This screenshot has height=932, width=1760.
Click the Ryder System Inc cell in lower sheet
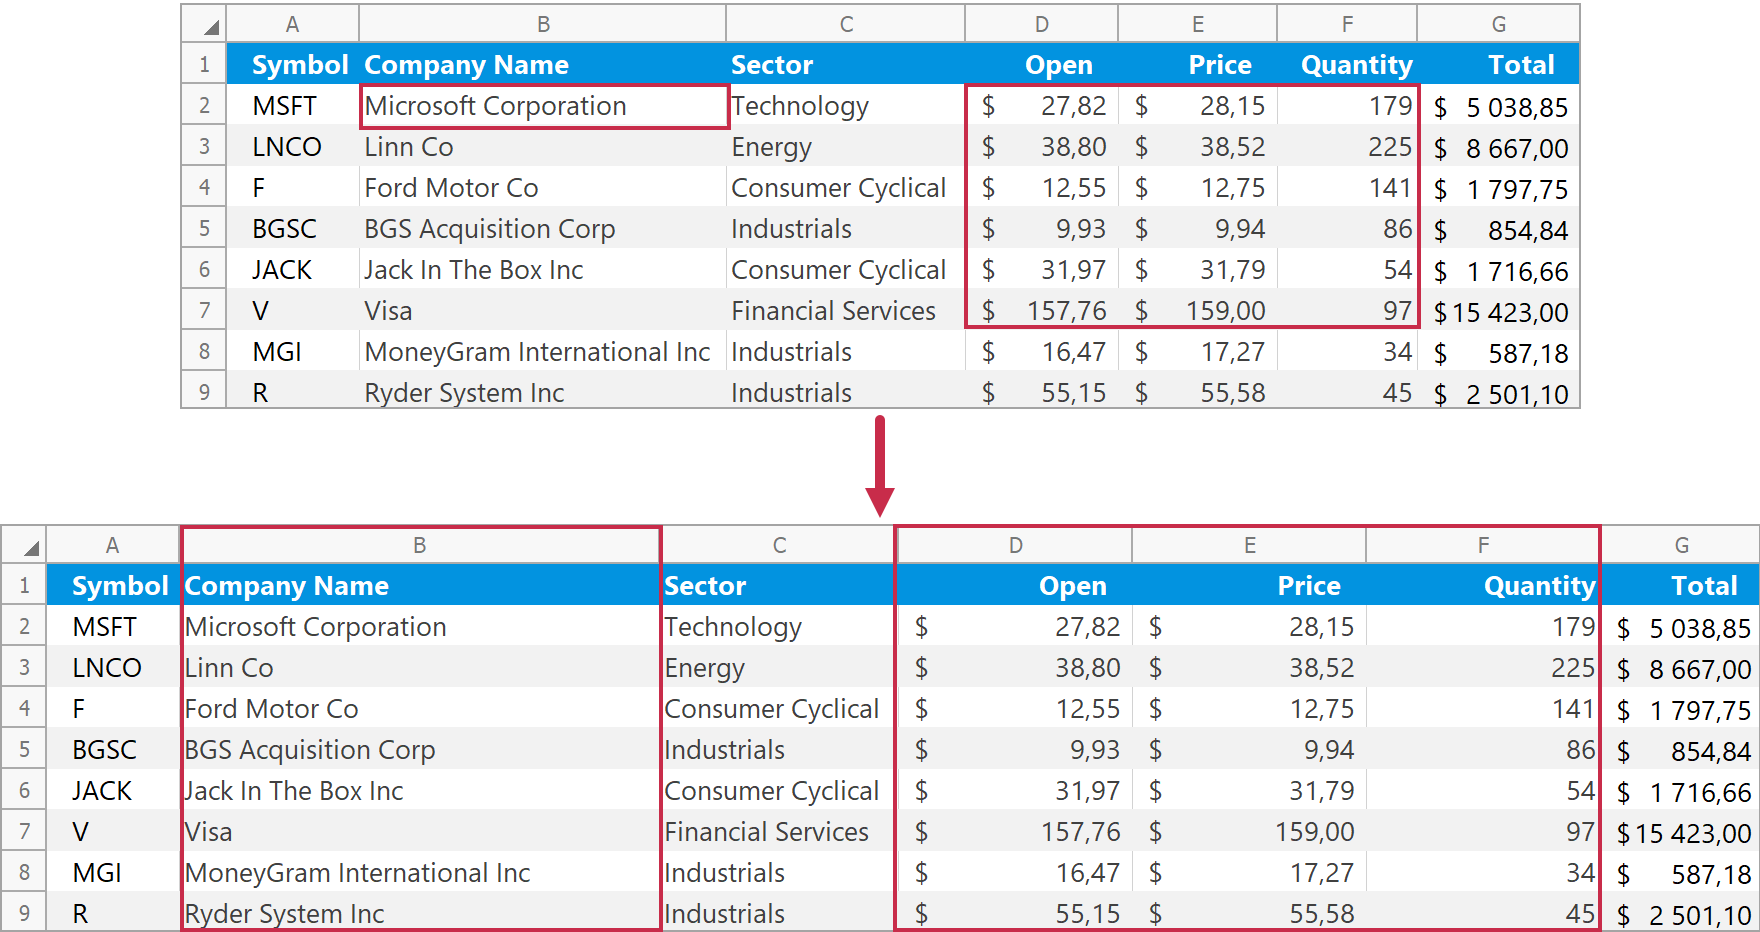(x=420, y=914)
